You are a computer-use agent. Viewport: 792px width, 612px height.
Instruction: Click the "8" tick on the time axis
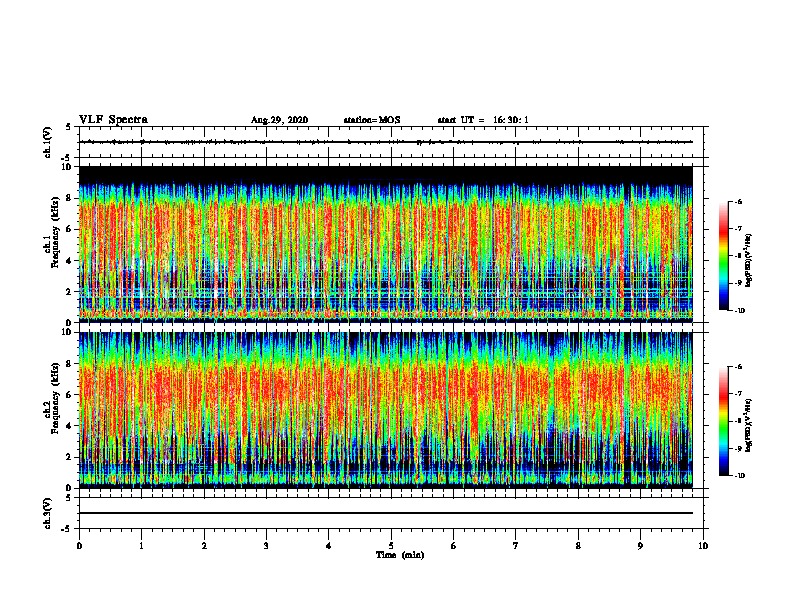[578, 546]
